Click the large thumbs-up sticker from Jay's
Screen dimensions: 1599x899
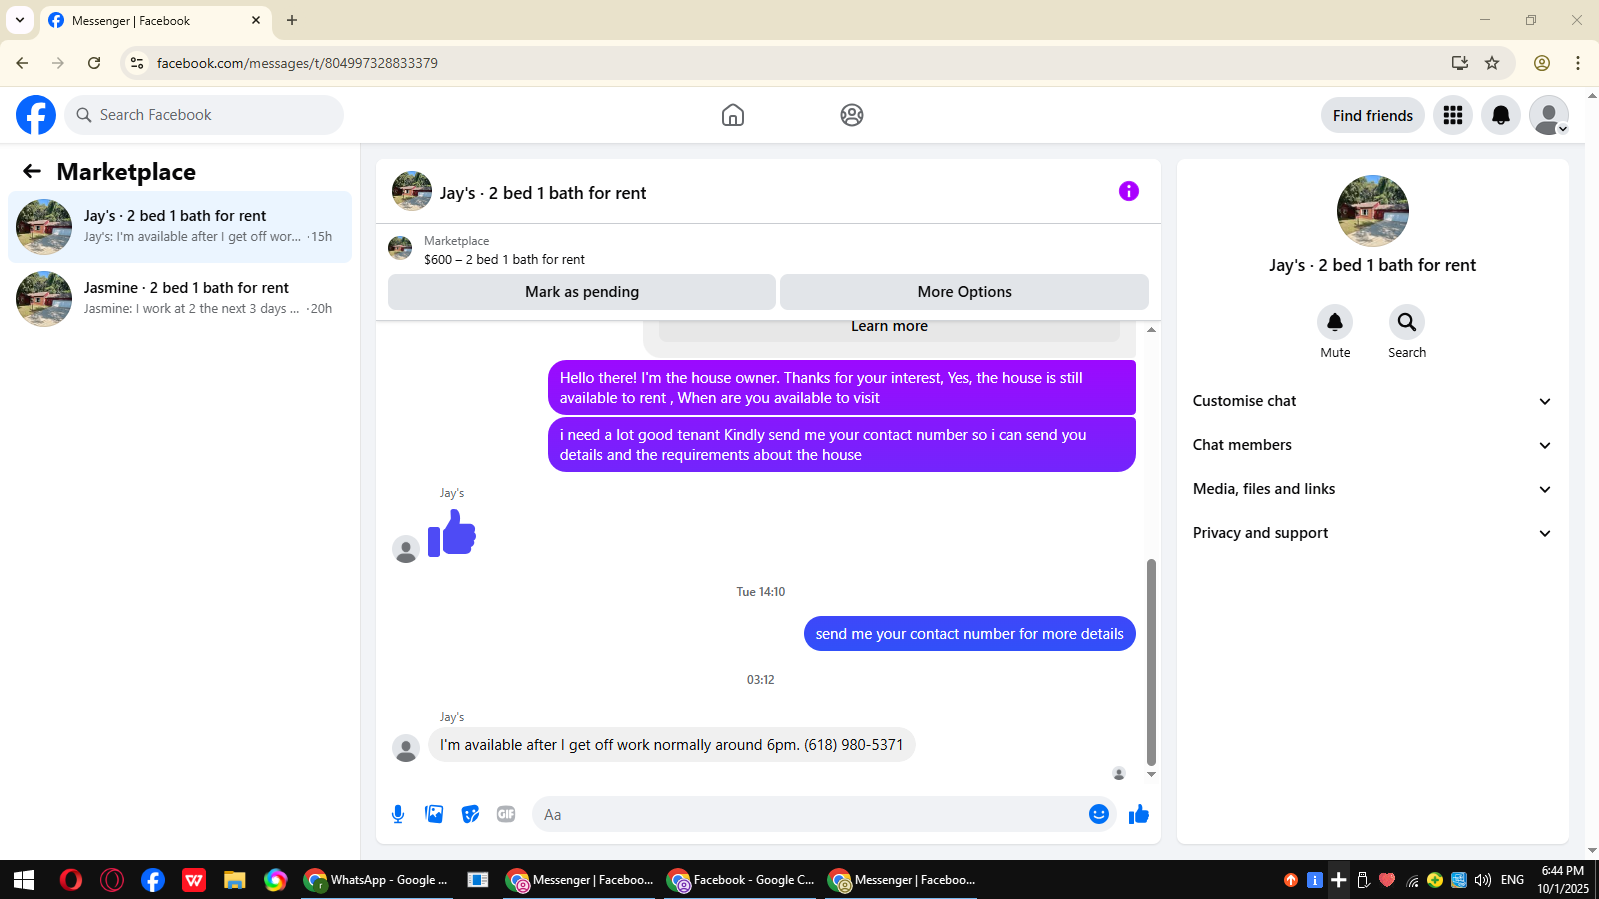point(452,533)
